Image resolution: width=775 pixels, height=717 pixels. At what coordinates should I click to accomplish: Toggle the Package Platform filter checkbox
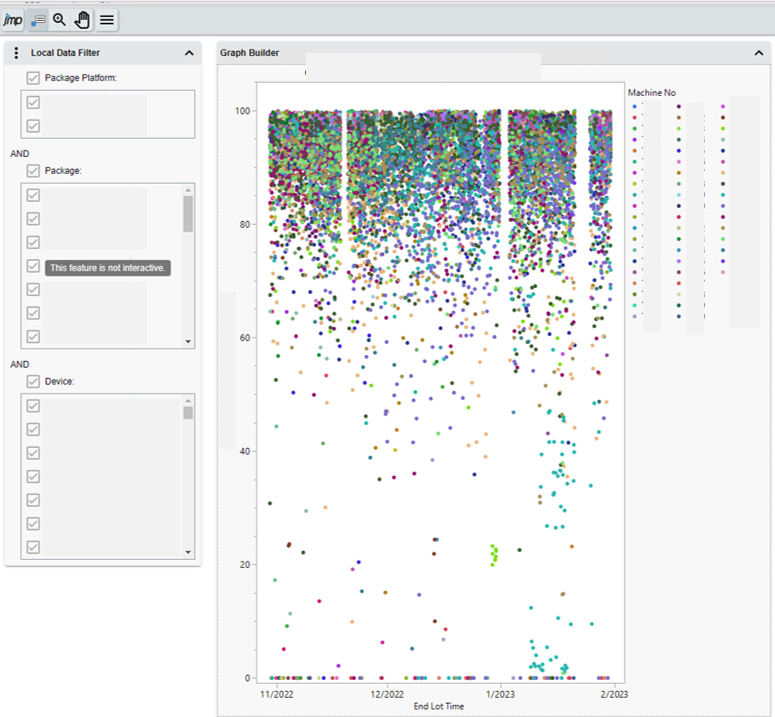tap(33, 78)
